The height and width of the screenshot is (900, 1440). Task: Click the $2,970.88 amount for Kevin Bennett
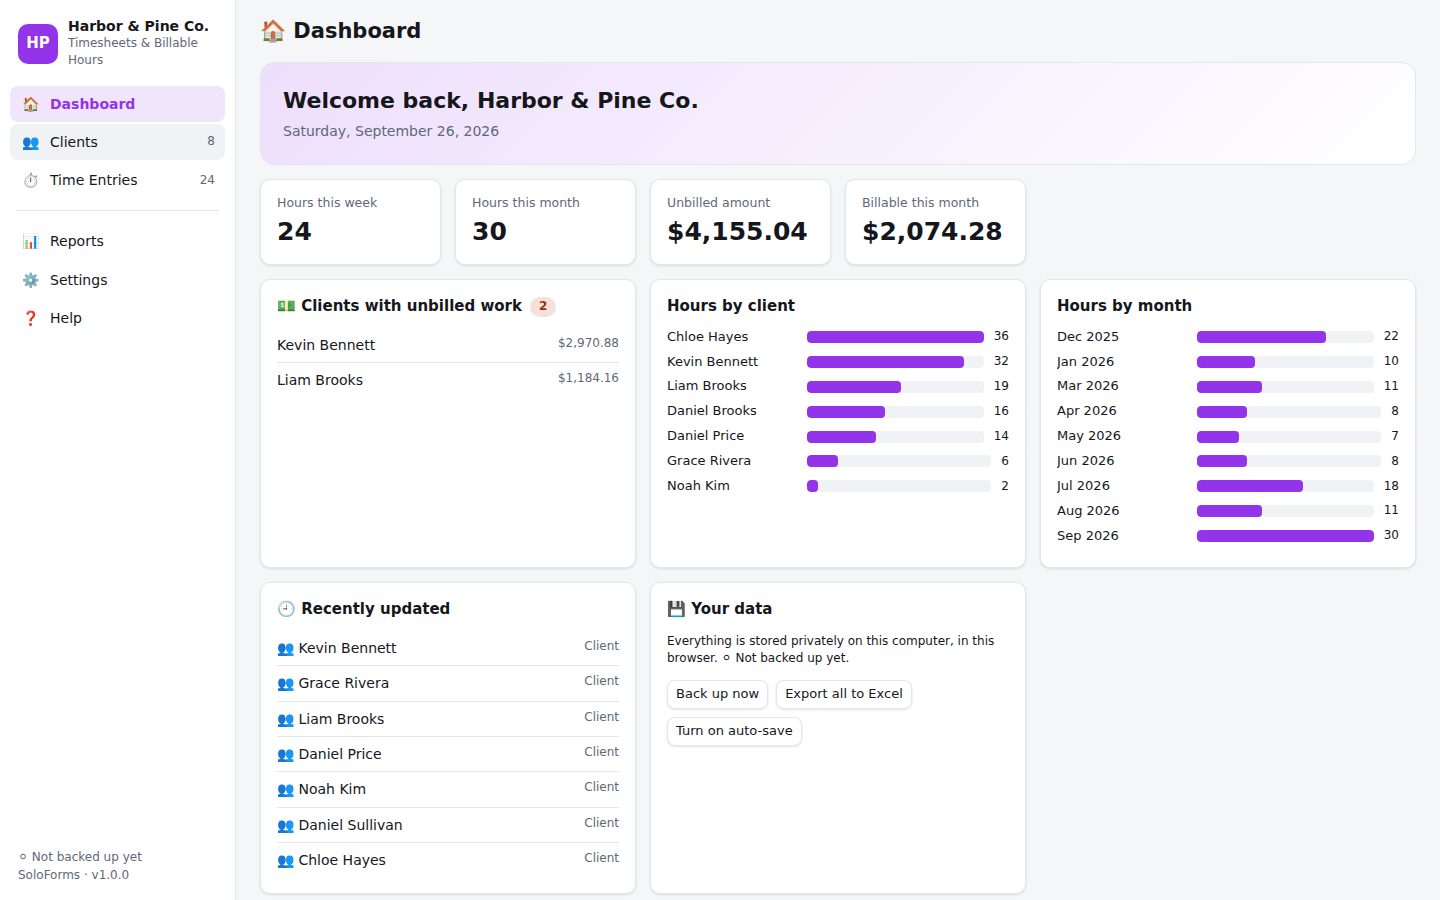point(588,343)
